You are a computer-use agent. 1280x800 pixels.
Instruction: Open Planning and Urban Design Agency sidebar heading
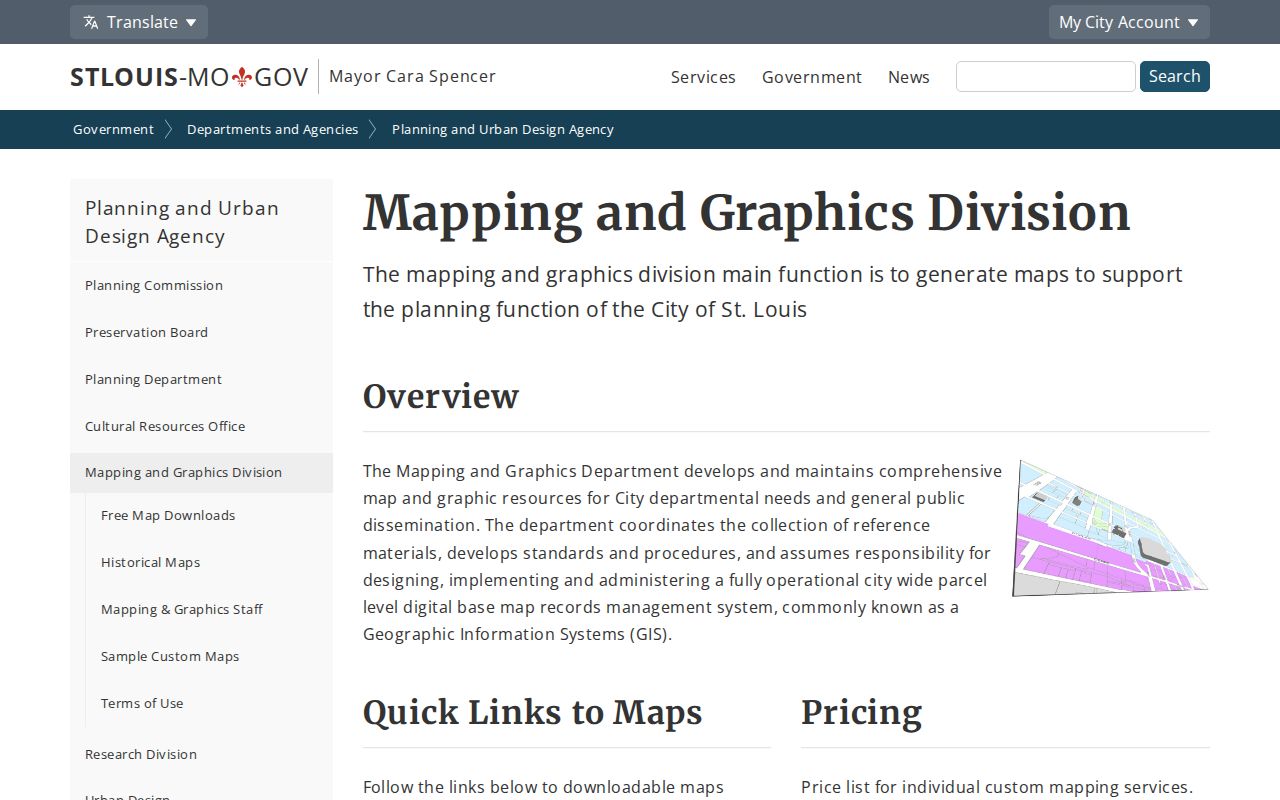(201, 222)
